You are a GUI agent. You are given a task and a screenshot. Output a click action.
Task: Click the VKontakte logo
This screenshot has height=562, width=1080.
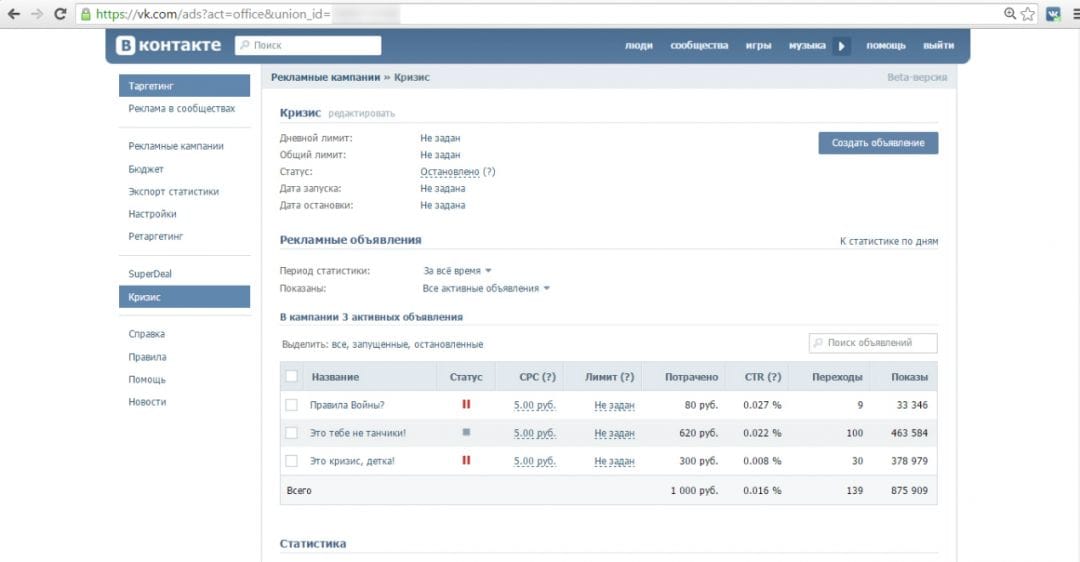tap(169, 45)
